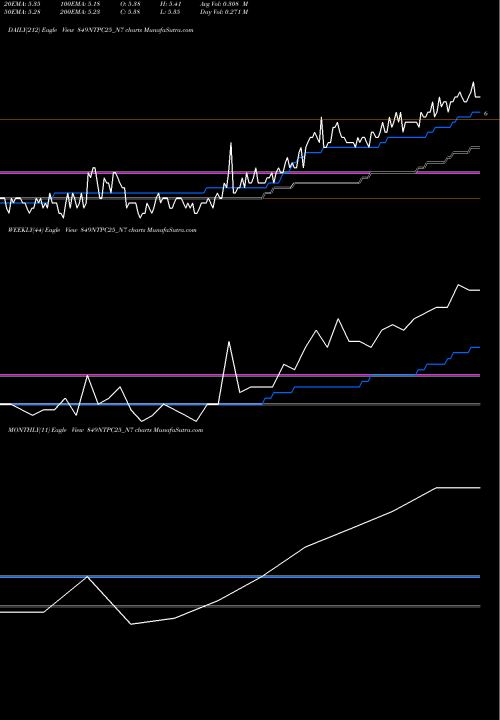This screenshot has height=720, width=500.
Task: Click the open price 'O:' value
Action: pyautogui.click(x=130, y=4)
